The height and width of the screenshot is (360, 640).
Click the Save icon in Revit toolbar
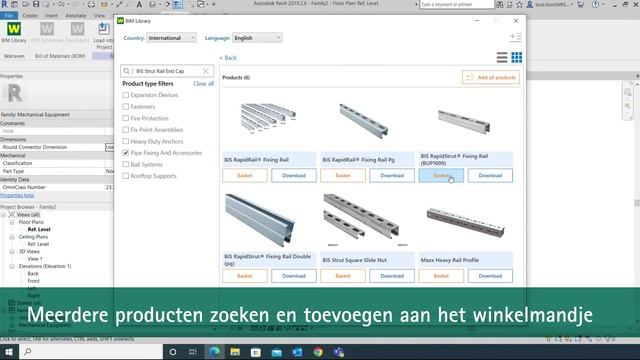[36, 4]
